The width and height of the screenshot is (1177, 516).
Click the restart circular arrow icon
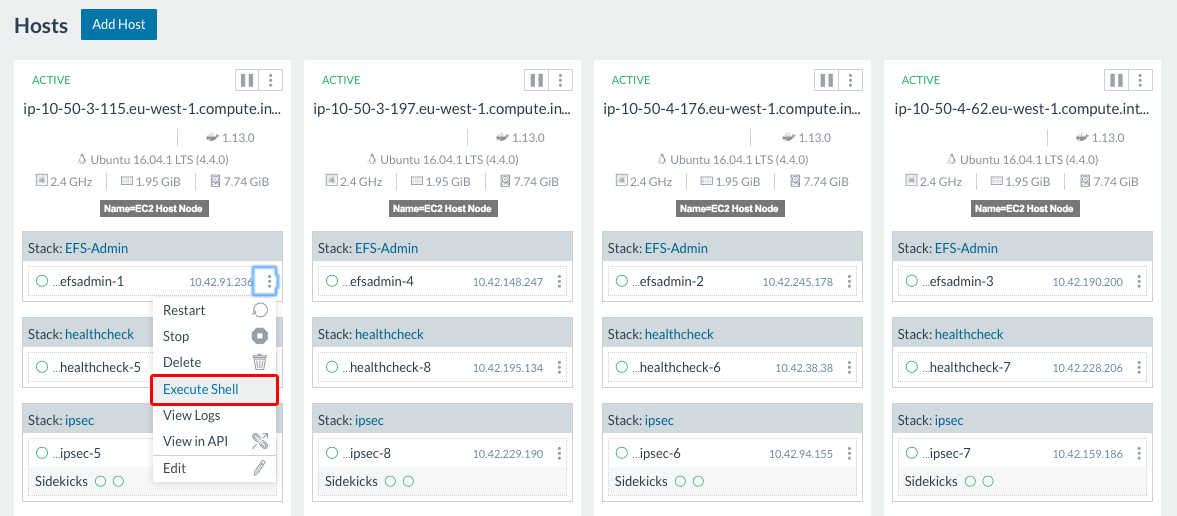[260, 310]
